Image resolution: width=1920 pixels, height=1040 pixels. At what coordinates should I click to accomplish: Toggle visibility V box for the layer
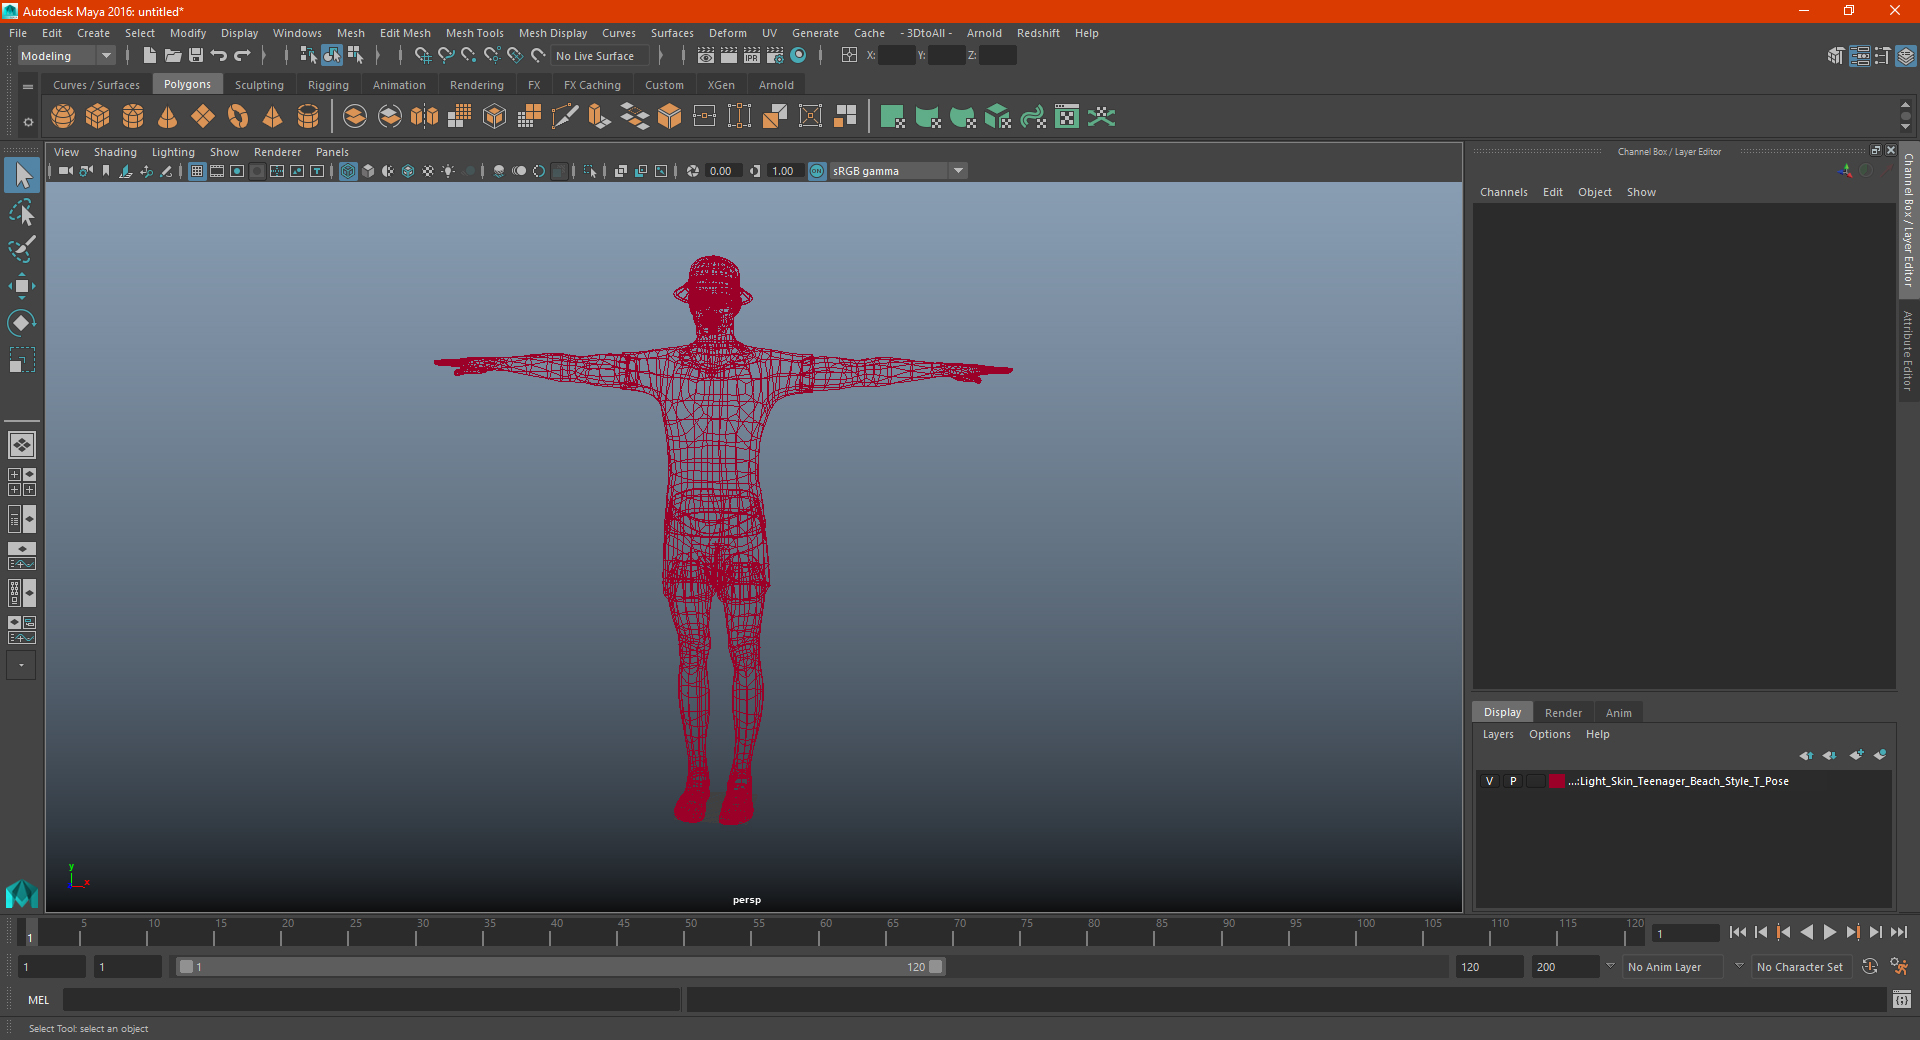[x=1489, y=781]
